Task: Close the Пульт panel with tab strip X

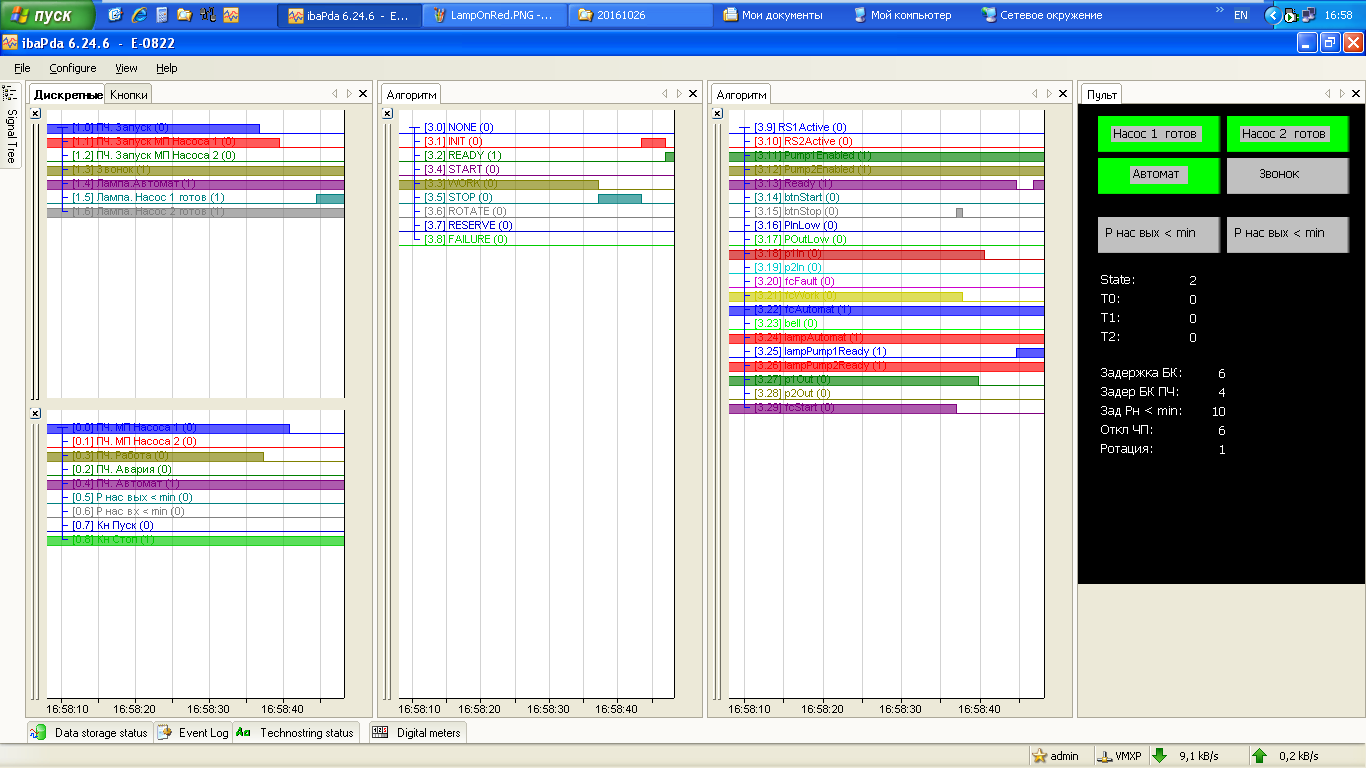Action: coord(1356,93)
